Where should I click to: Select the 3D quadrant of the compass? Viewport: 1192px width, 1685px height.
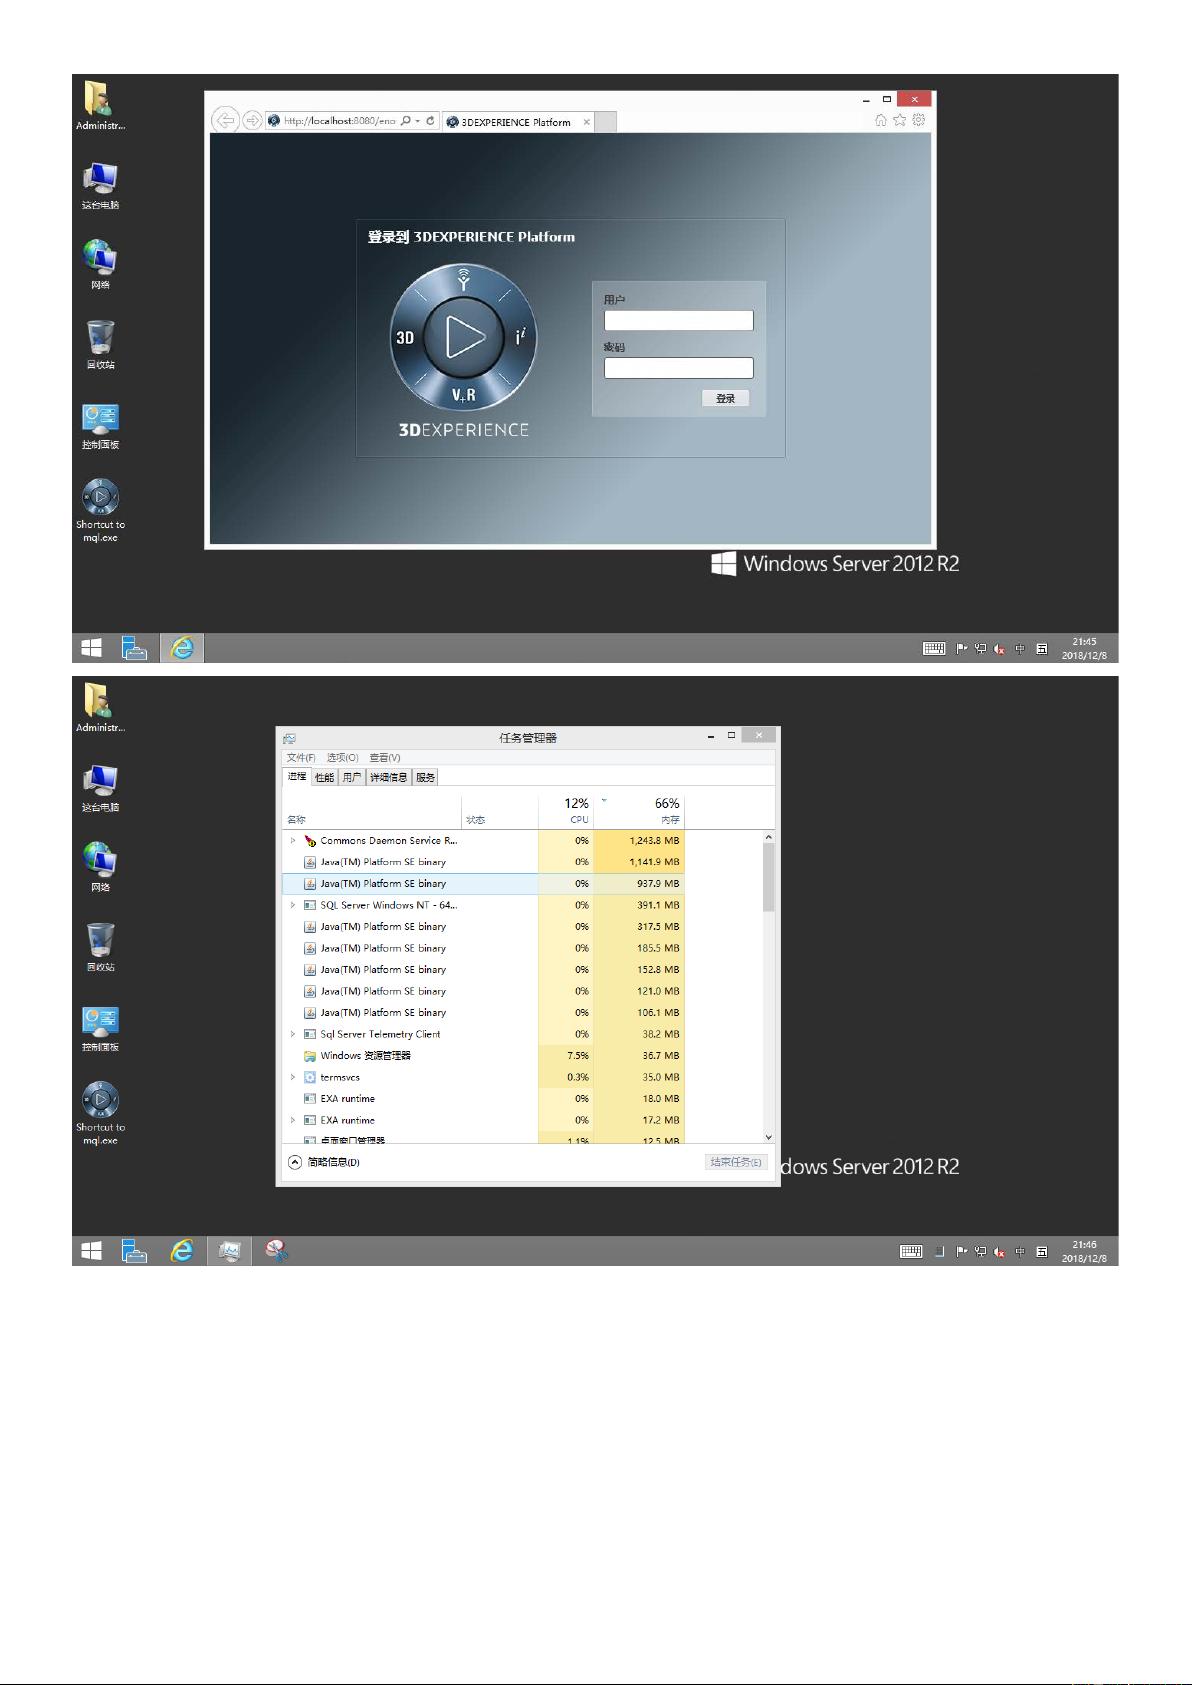point(405,337)
